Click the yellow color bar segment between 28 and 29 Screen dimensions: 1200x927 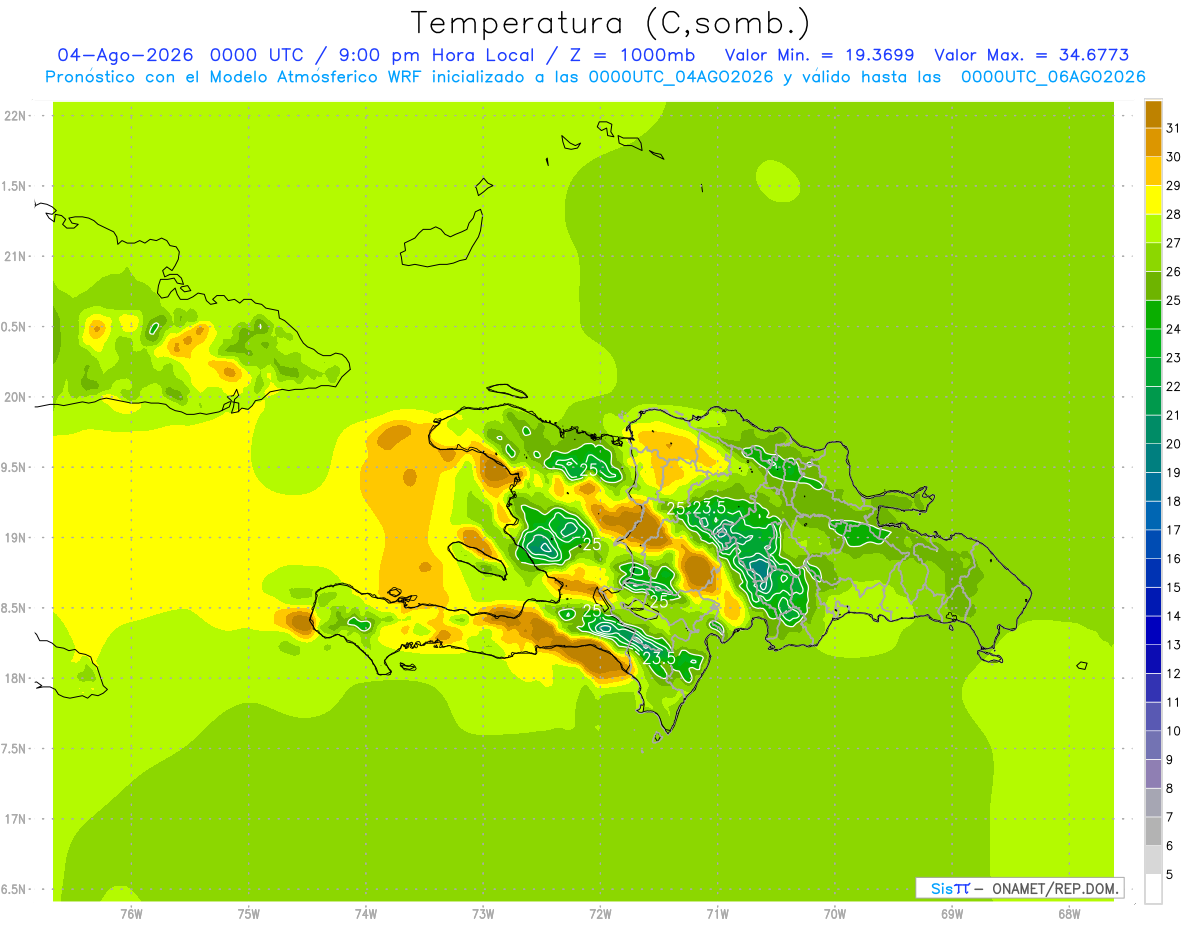point(1153,200)
